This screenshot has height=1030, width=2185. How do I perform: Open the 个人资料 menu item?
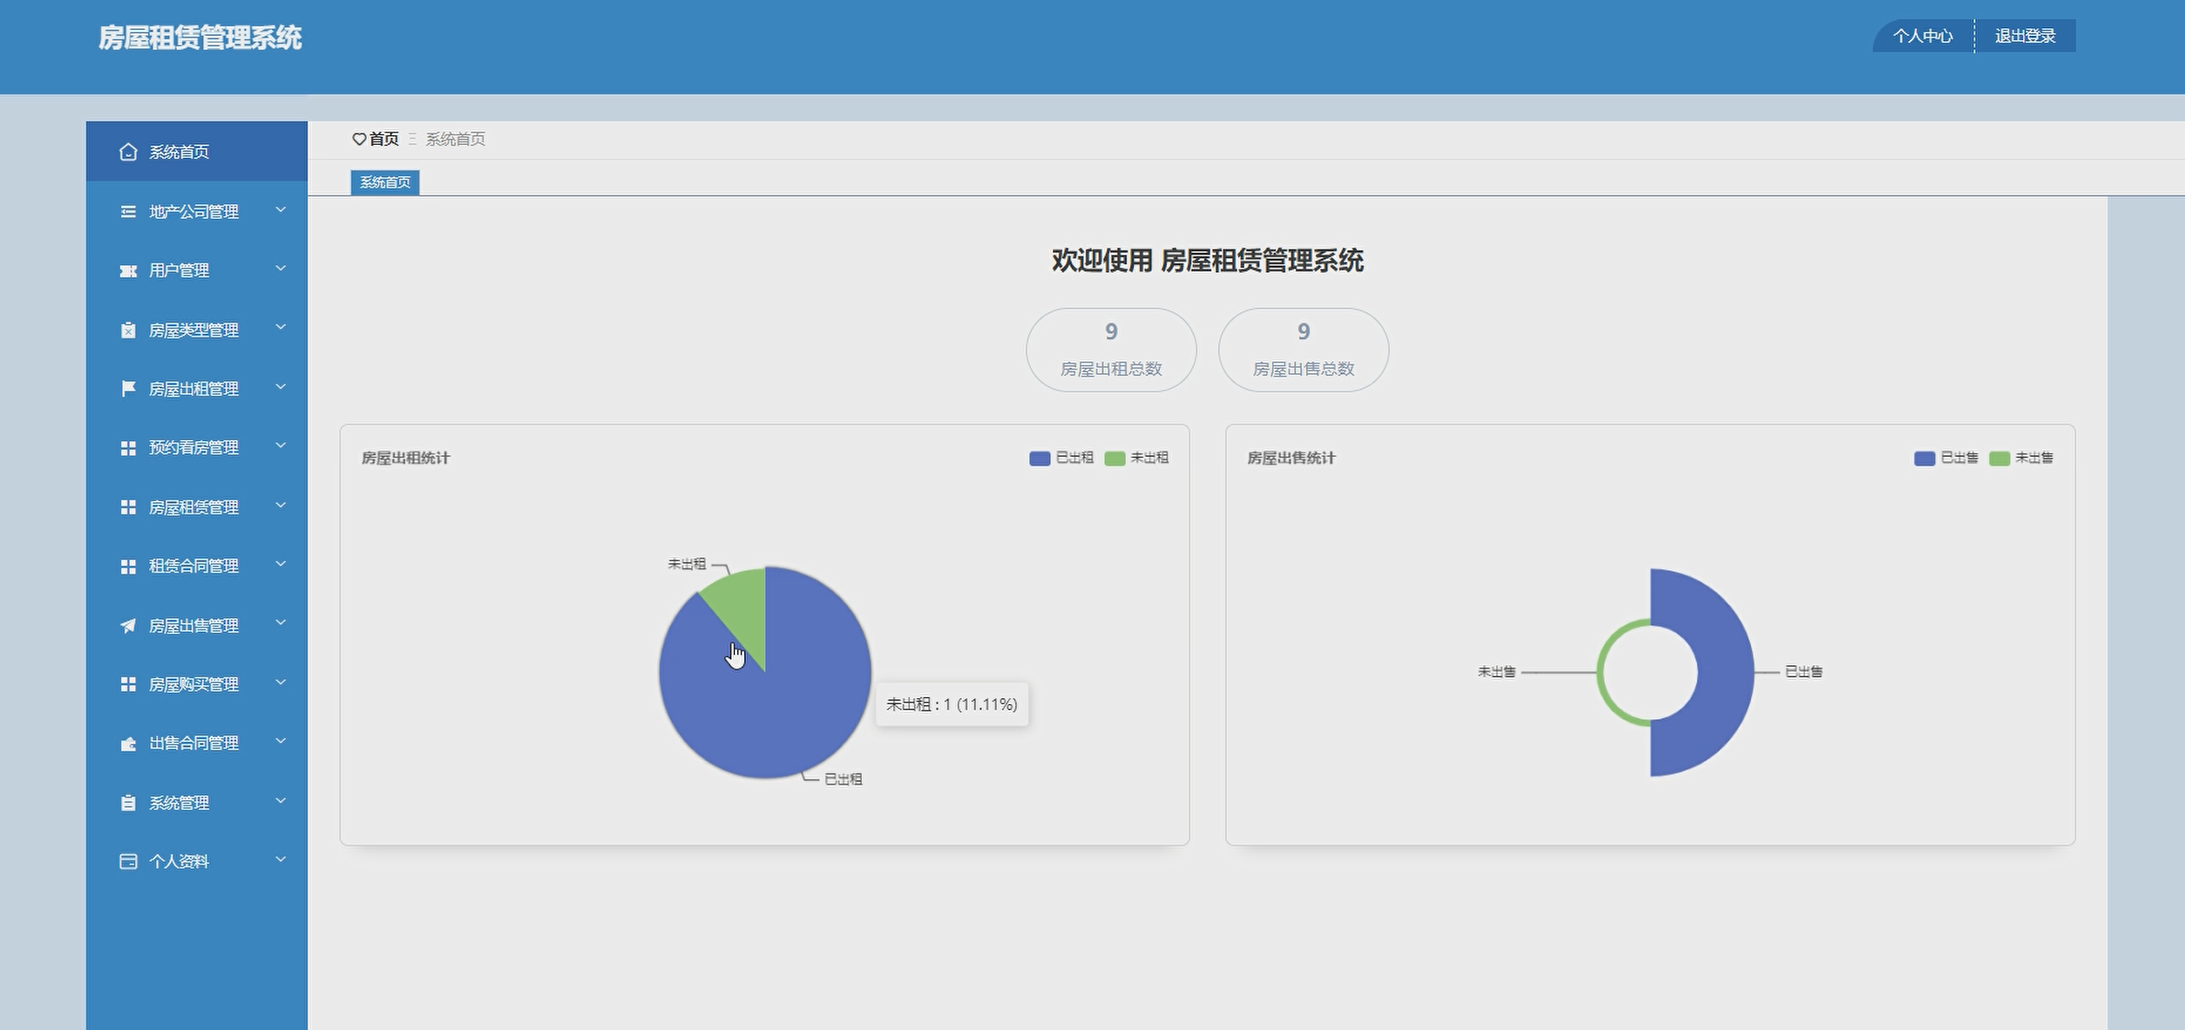[x=196, y=861]
